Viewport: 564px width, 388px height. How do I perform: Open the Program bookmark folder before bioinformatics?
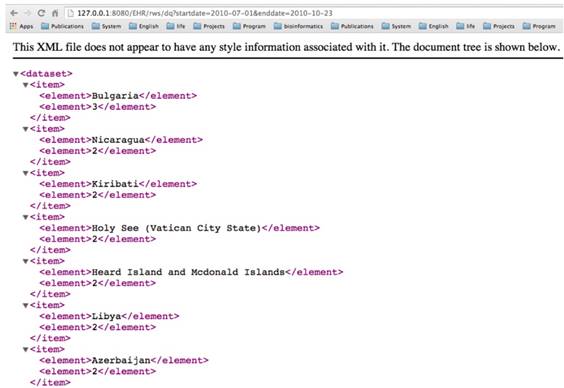tap(249, 26)
